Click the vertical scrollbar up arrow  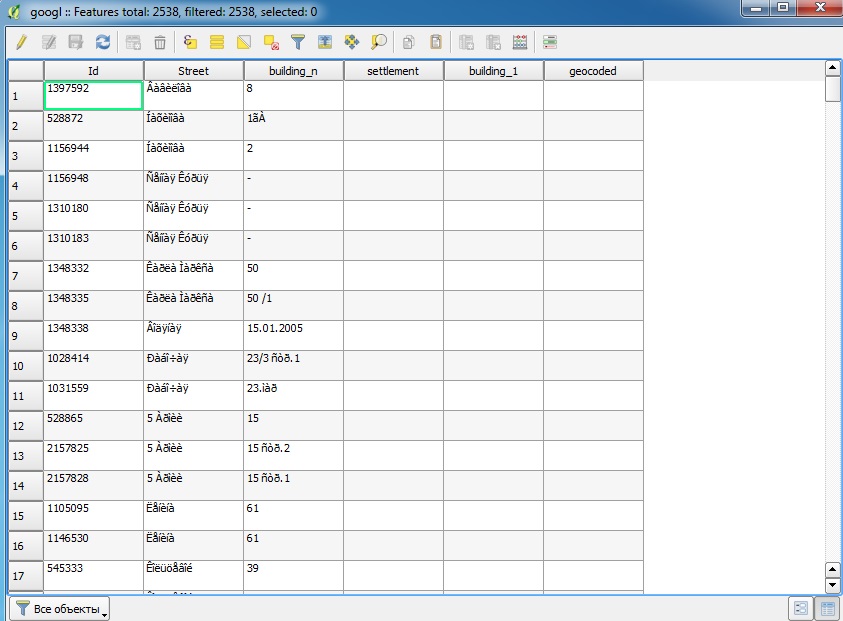click(x=832, y=68)
